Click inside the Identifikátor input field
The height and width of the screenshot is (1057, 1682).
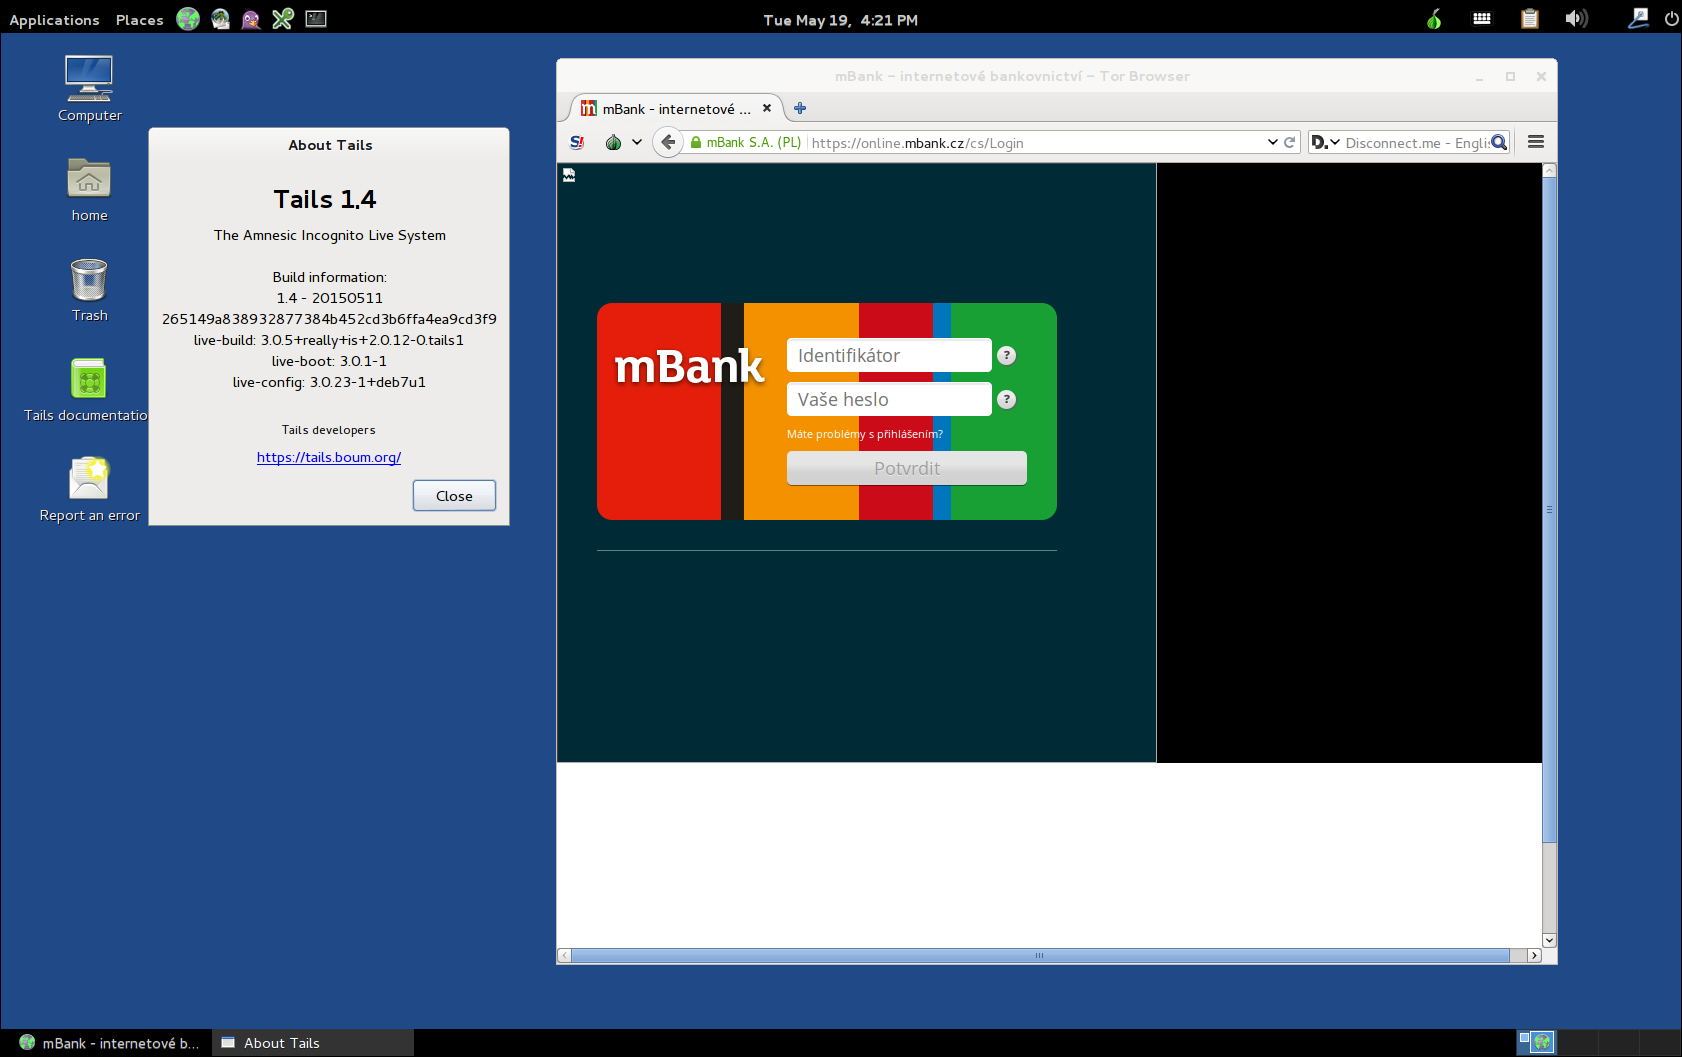pyautogui.click(x=888, y=355)
